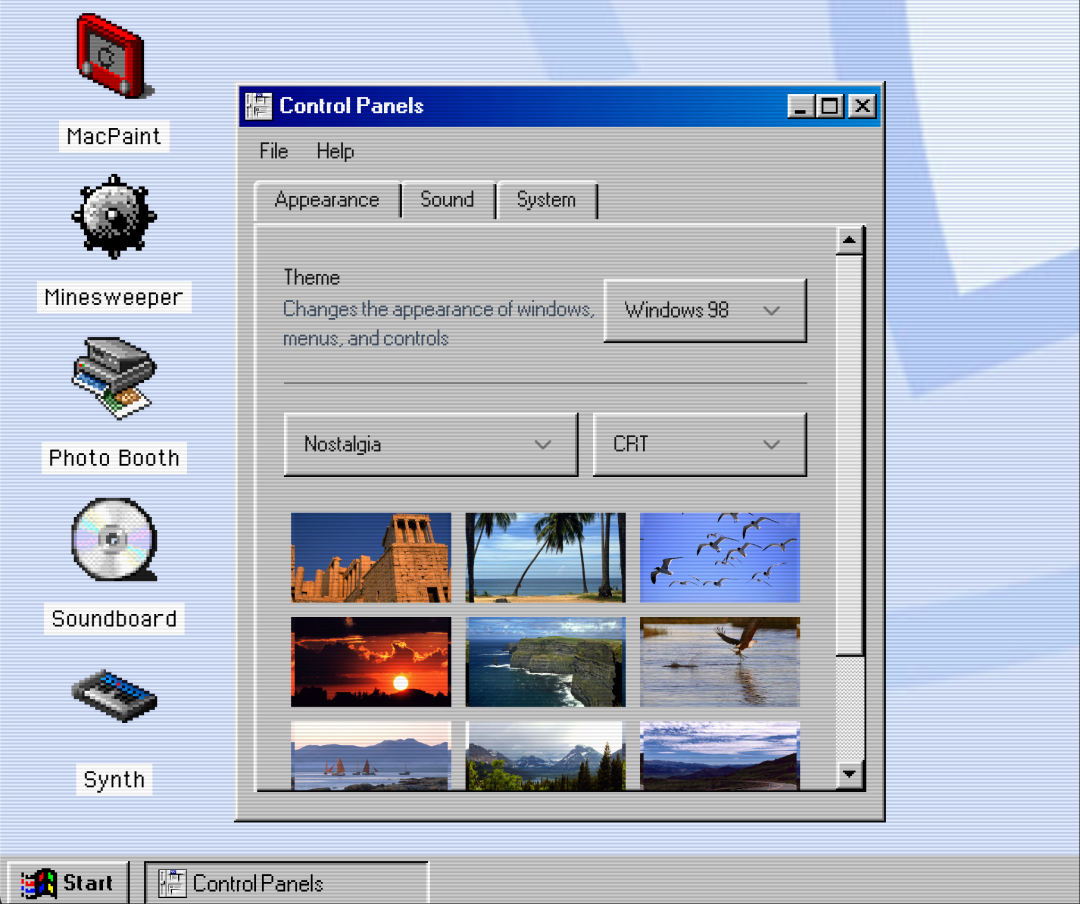
Task: Click the Soundboard label text
Action: click(114, 619)
